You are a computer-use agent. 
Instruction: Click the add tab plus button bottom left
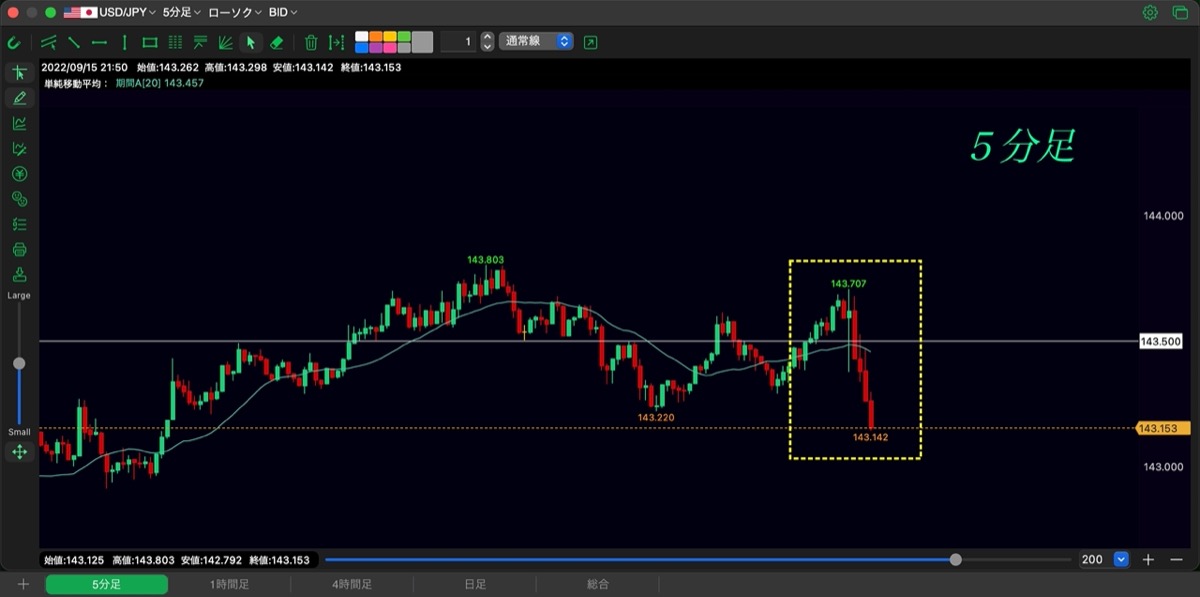23,584
